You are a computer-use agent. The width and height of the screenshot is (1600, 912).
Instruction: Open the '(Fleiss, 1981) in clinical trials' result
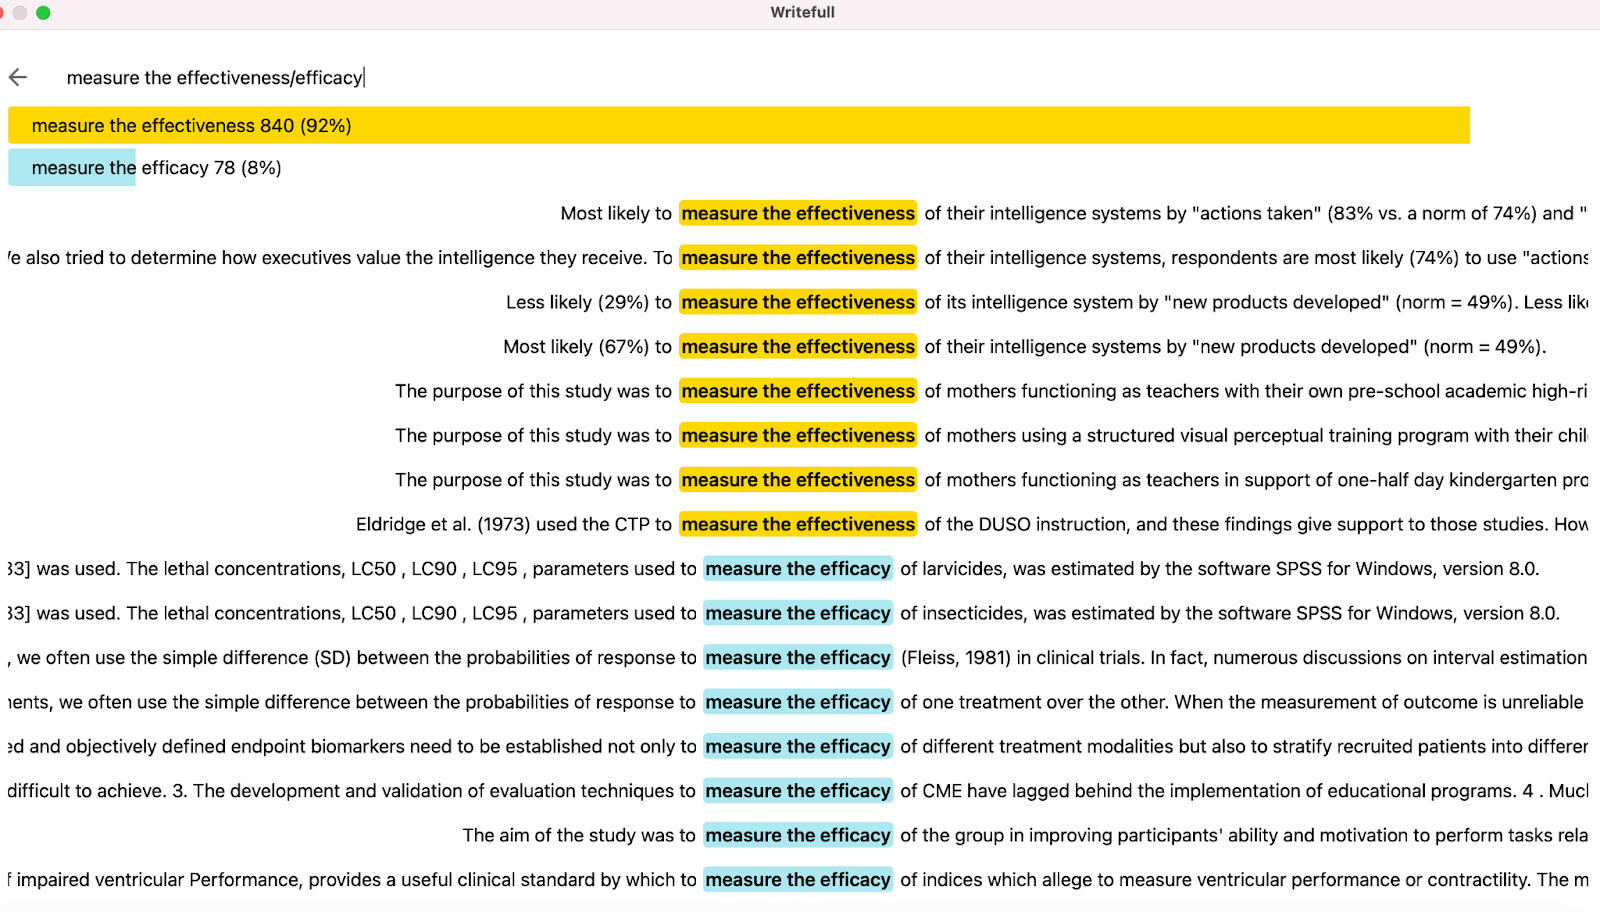pos(798,658)
